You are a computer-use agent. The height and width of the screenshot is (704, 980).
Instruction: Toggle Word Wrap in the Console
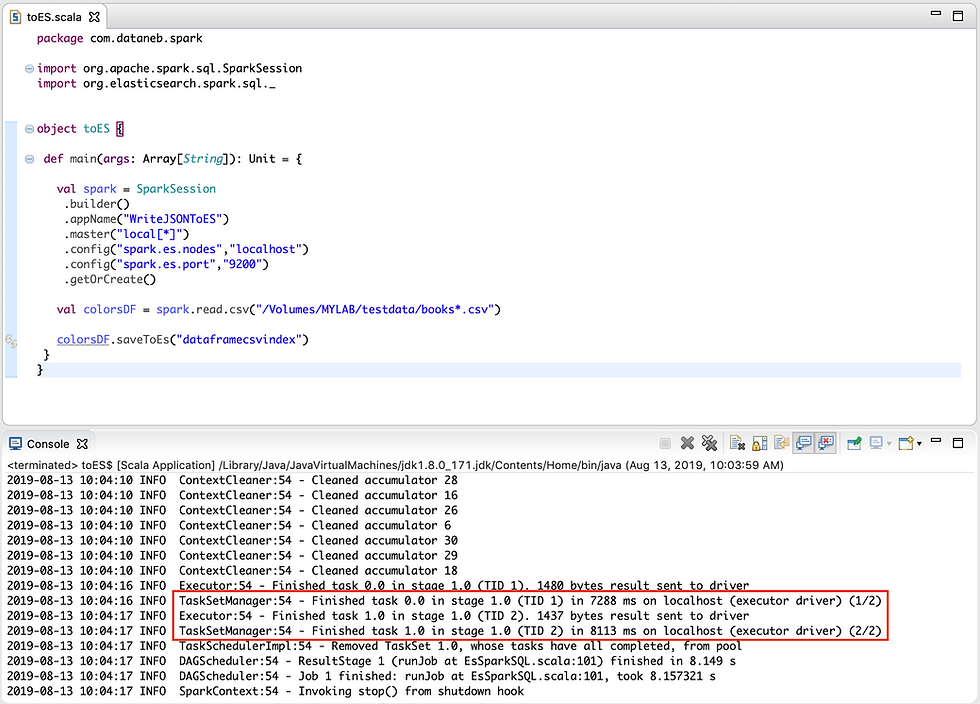coord(781,443)
